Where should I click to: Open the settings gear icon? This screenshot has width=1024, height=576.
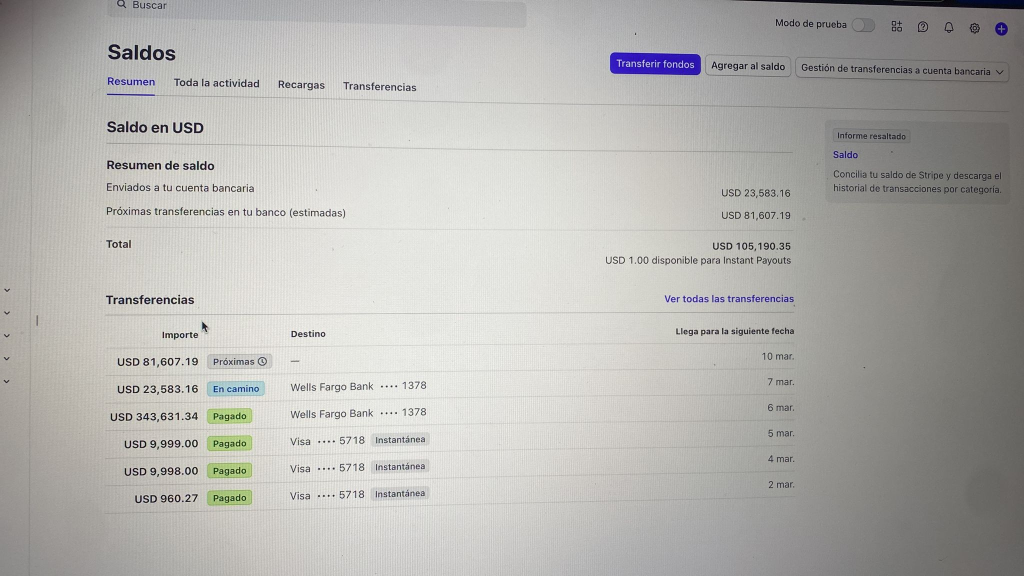pyautogui.click(x=974, y=28)
